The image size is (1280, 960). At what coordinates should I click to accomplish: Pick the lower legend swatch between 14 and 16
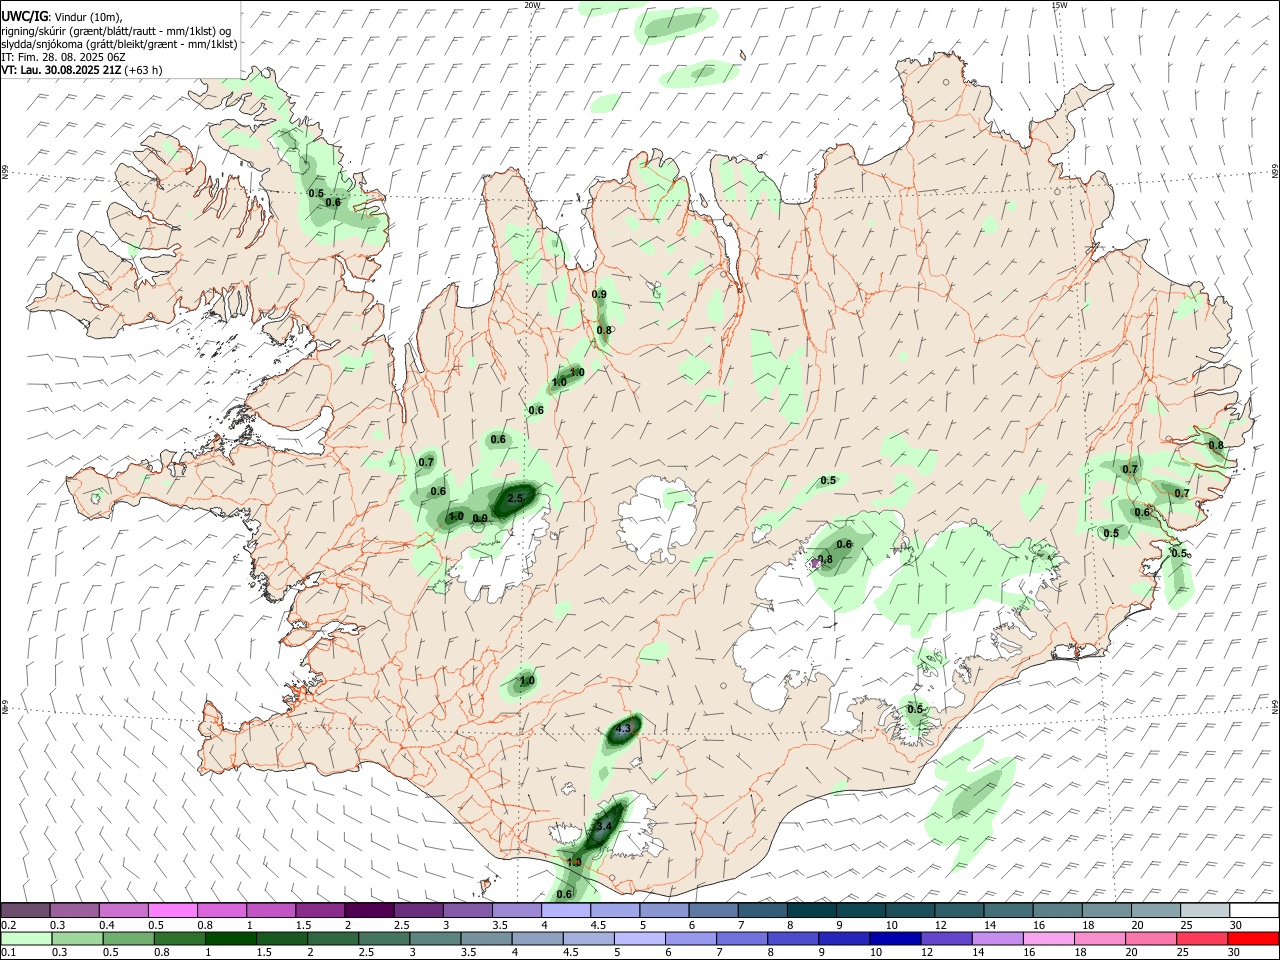(x=996, y=938)
